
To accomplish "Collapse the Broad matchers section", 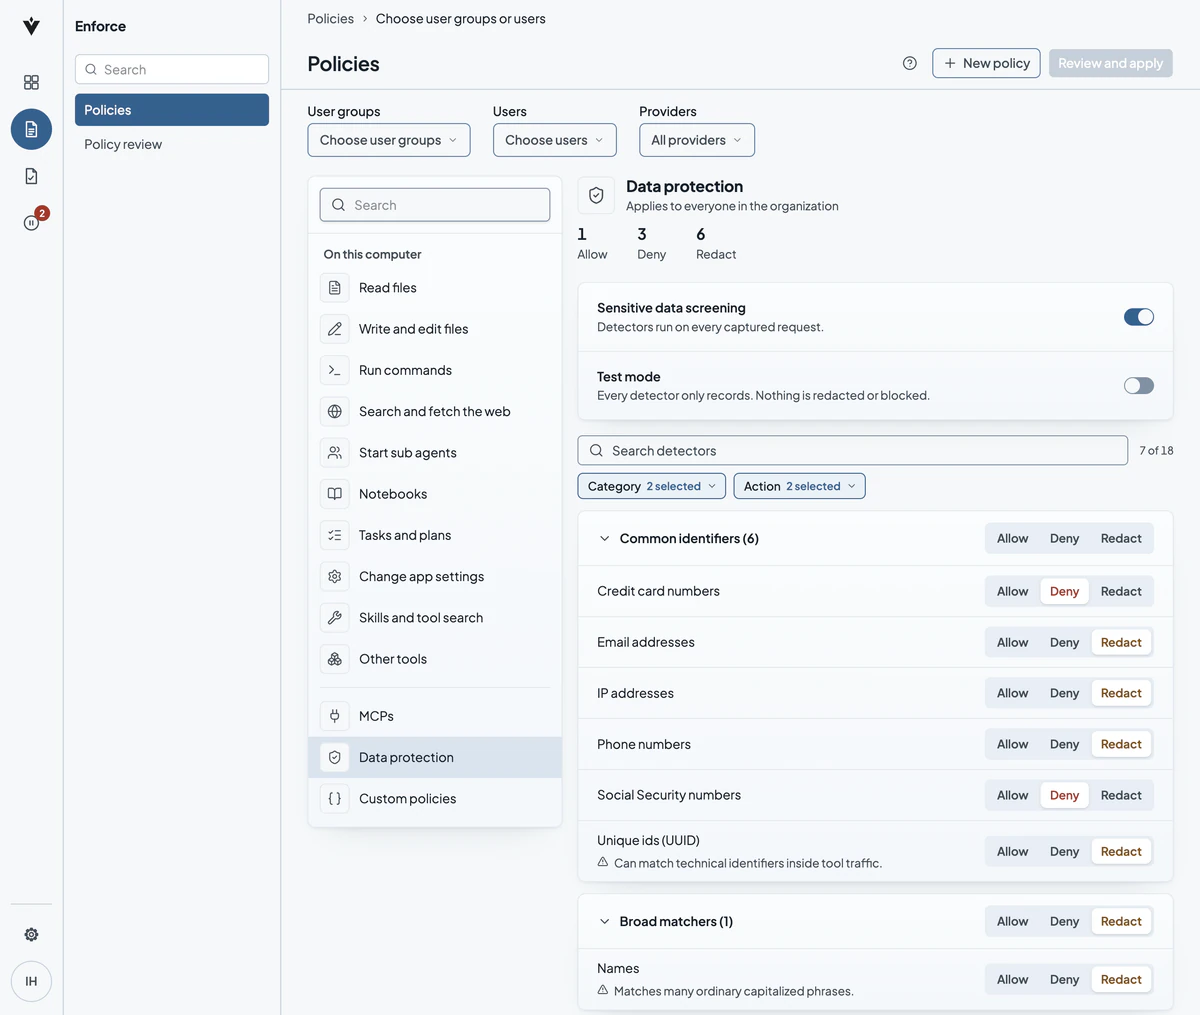I will coord(604,921).
